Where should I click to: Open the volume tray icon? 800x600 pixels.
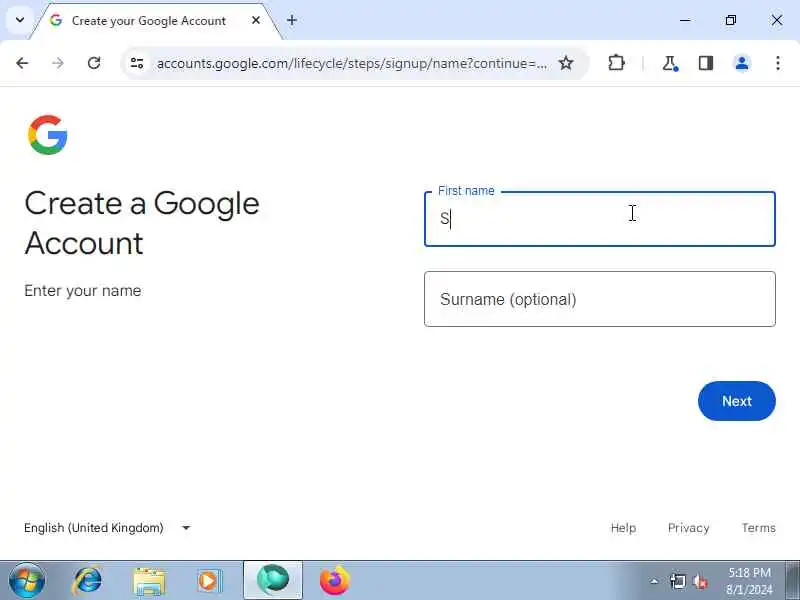pyautogui.click(x=702, y=581)
